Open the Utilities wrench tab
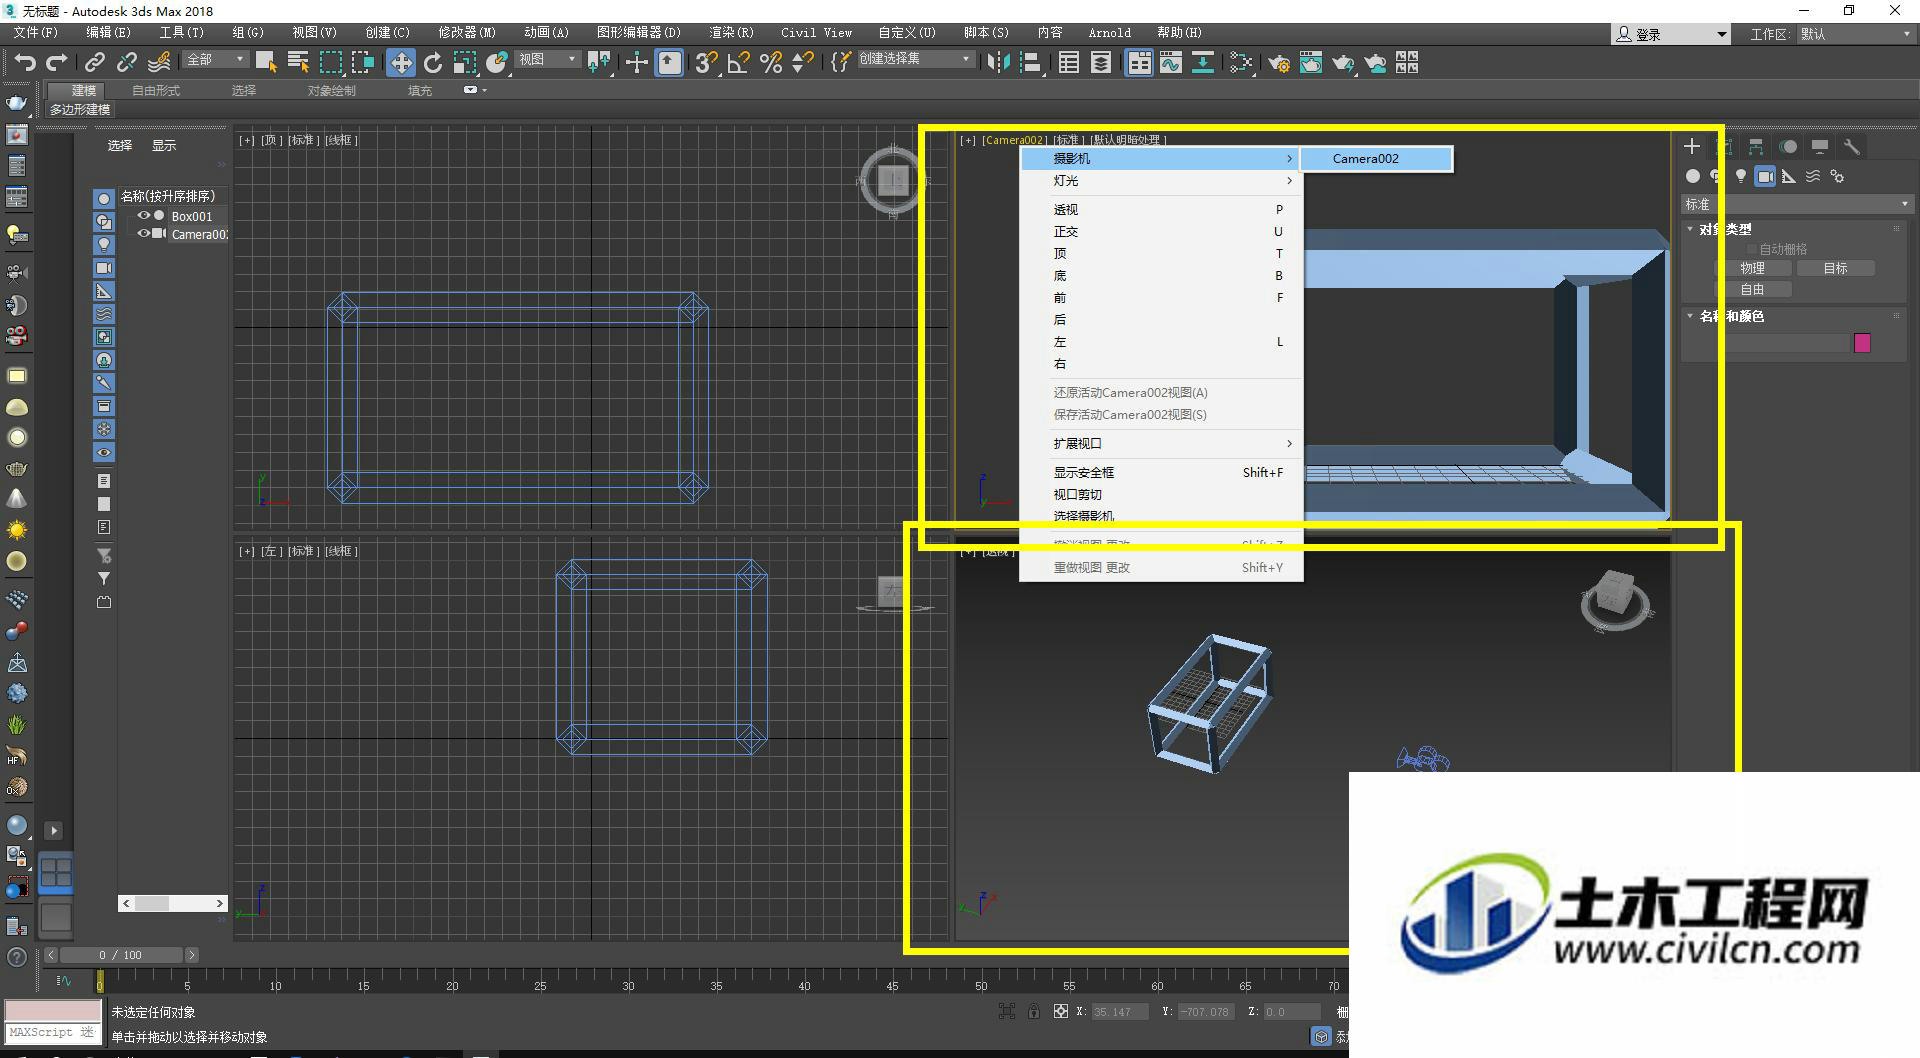Image resolution: width=1920 pixels, height=1058 pixels. (x=1852, y=146)
